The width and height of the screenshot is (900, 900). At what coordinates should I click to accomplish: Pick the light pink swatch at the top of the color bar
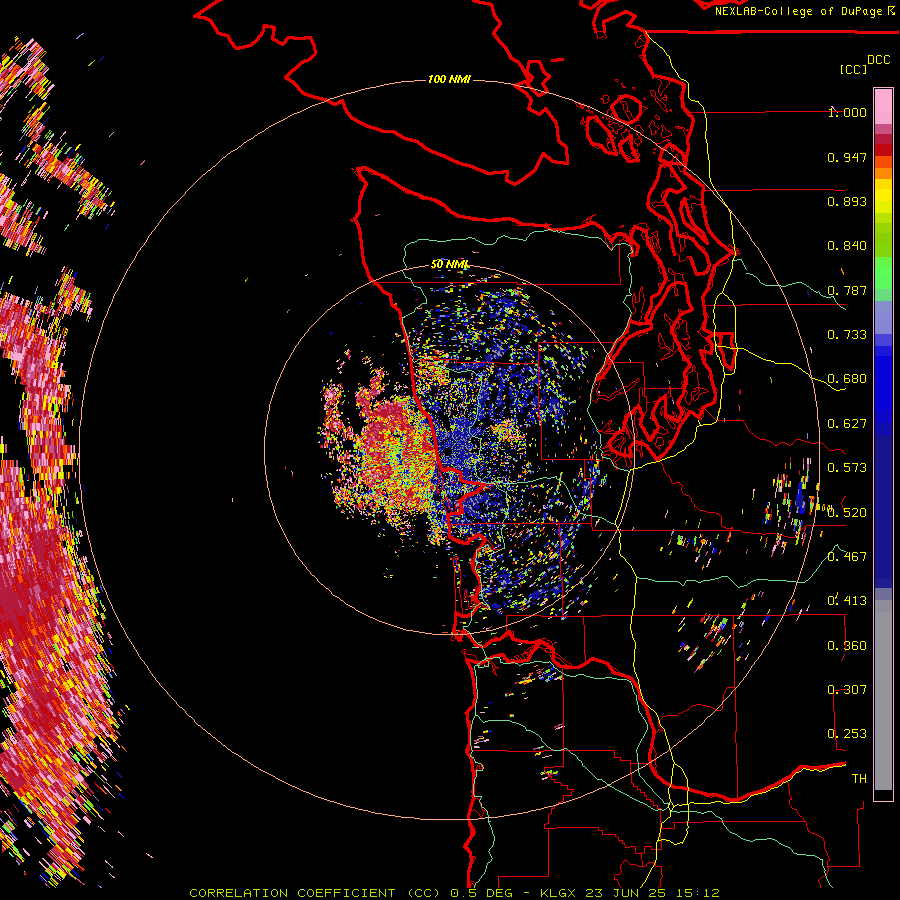[883, 107]
